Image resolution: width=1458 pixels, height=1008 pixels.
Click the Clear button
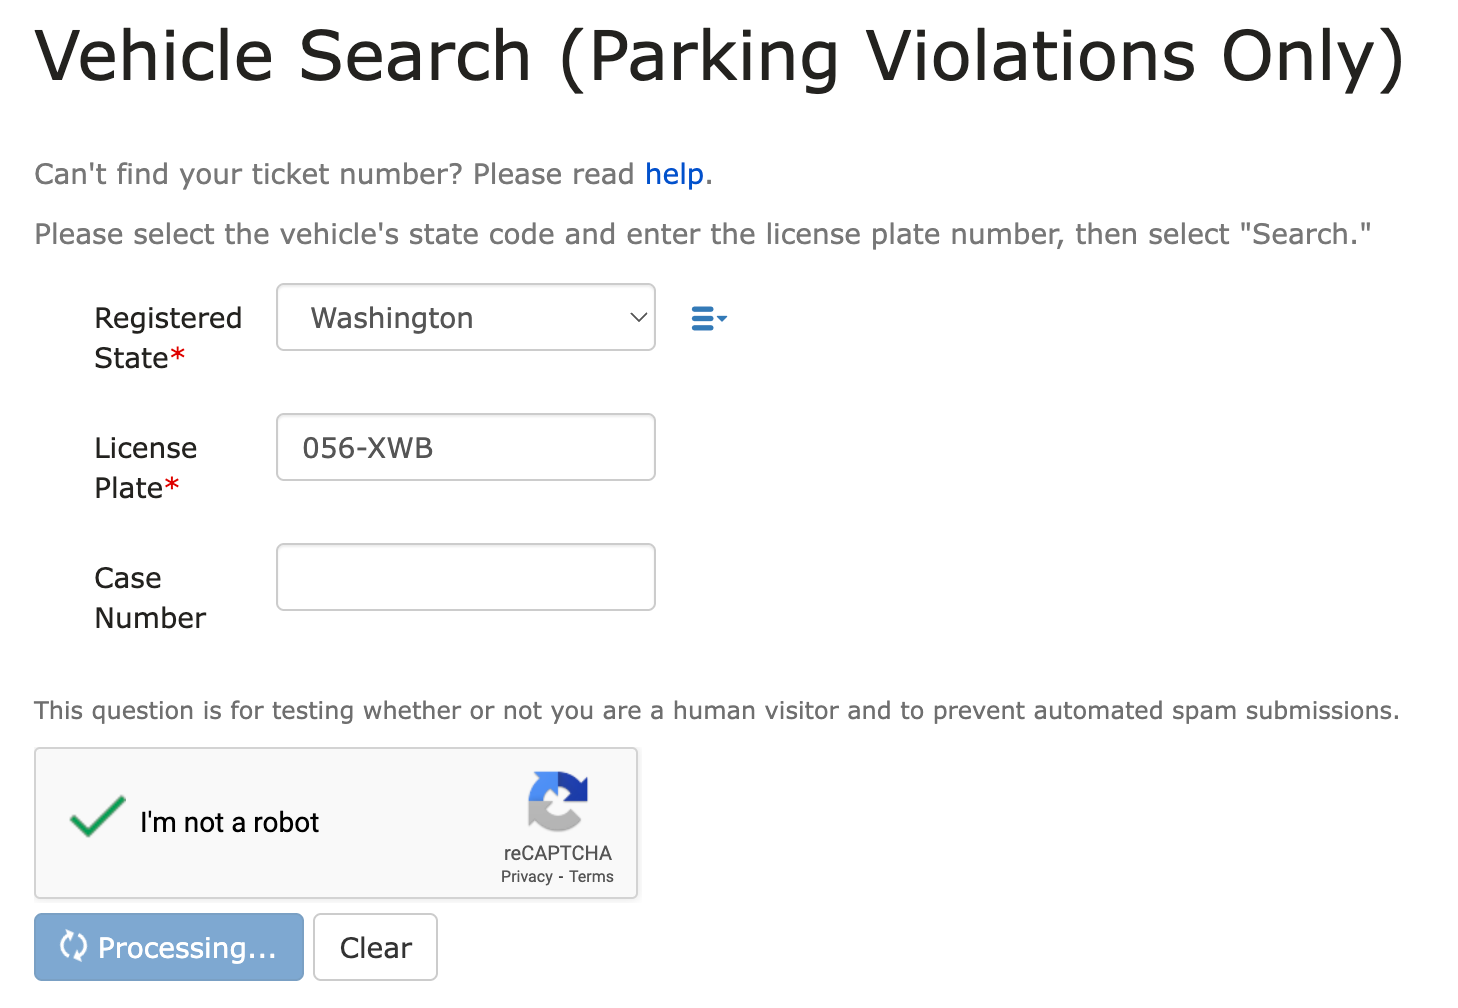[375, 947]
